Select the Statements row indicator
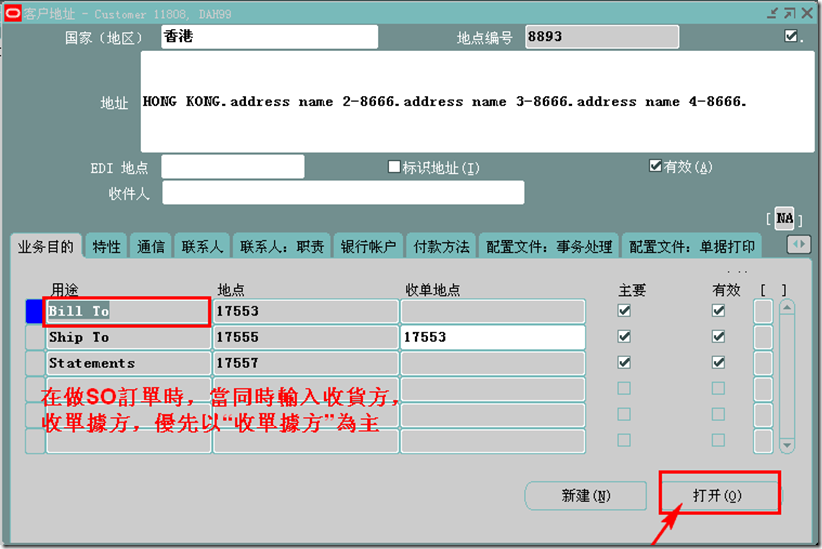 (35, 363)
